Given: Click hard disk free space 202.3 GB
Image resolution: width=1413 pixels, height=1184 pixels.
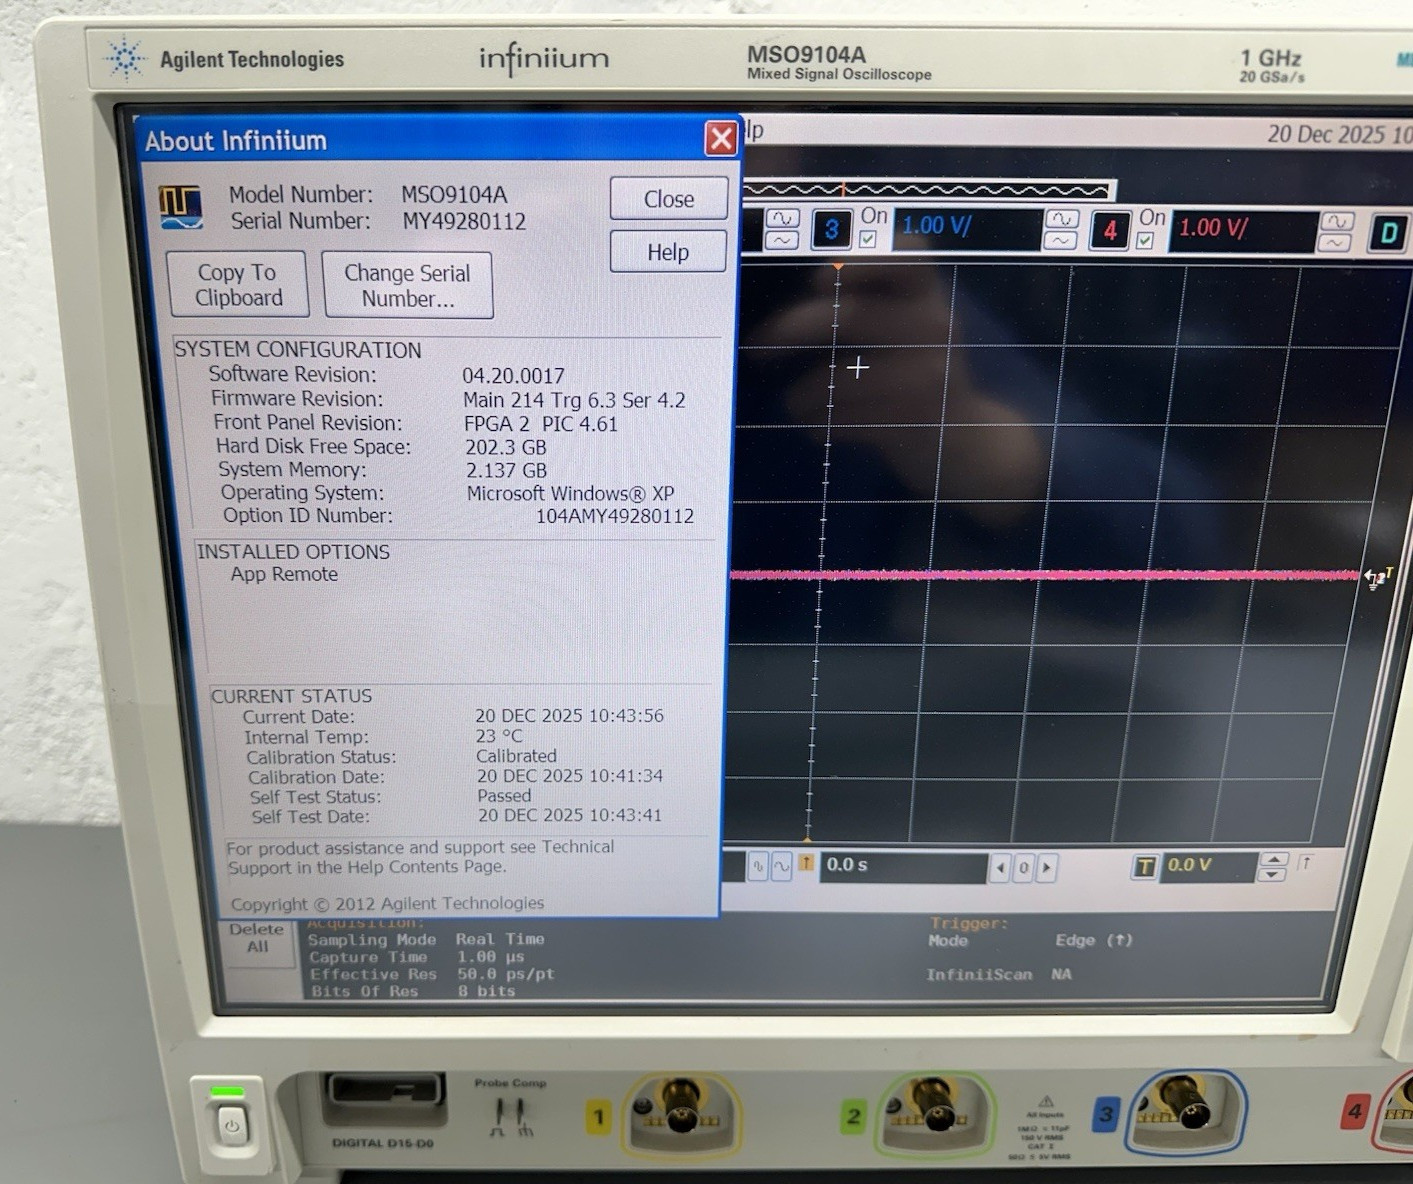Looking at the screenshot, I should click(x=506, y=447).
